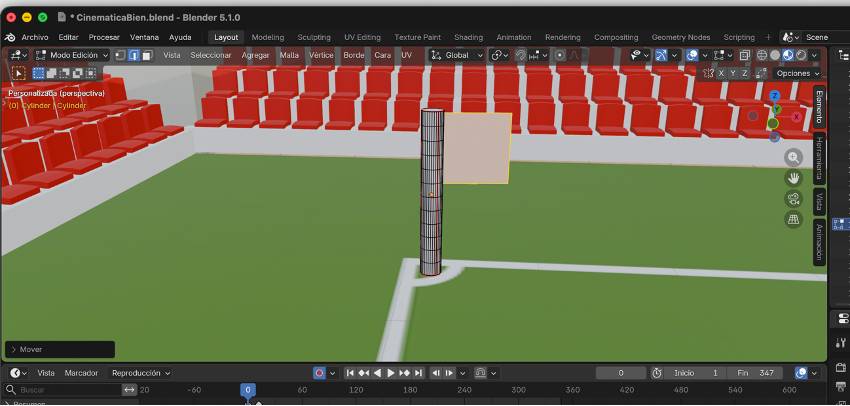Toggle the camera view icon

[794, 198]
